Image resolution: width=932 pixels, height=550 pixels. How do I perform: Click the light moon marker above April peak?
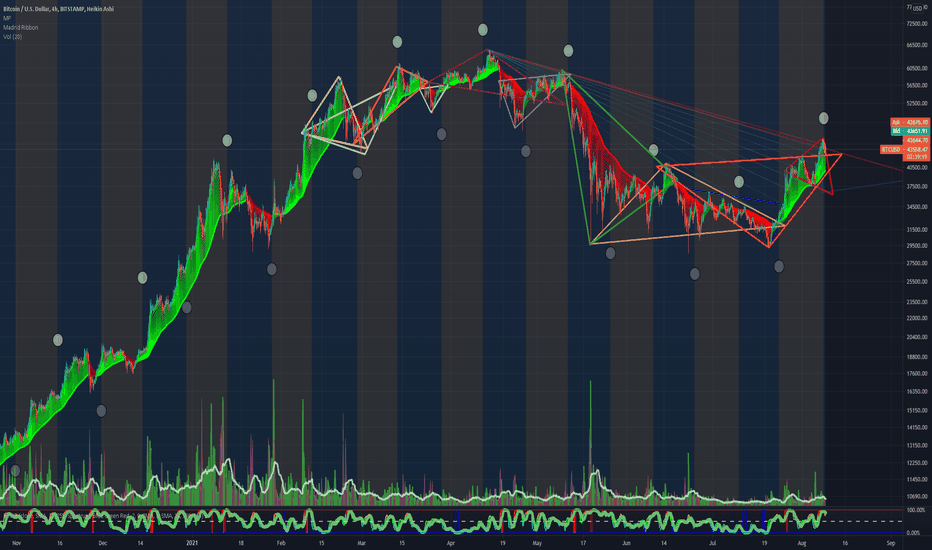coord(483,29)
